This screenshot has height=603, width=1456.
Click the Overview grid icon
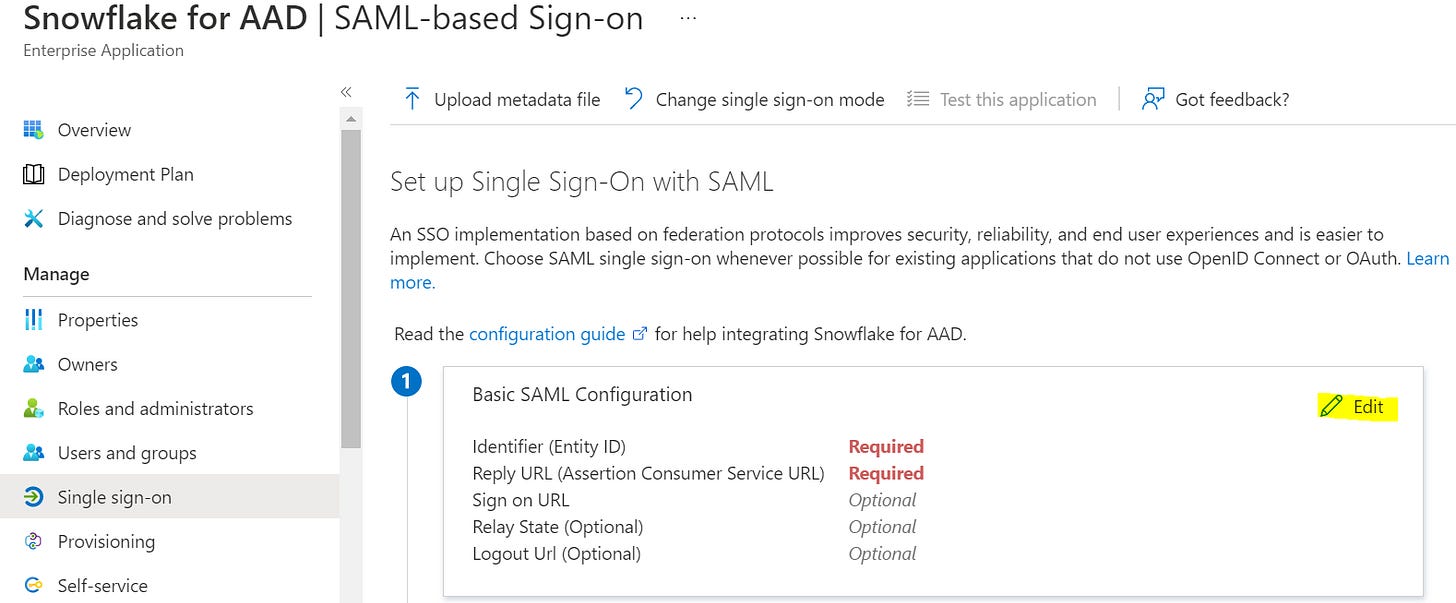(34, 130)
